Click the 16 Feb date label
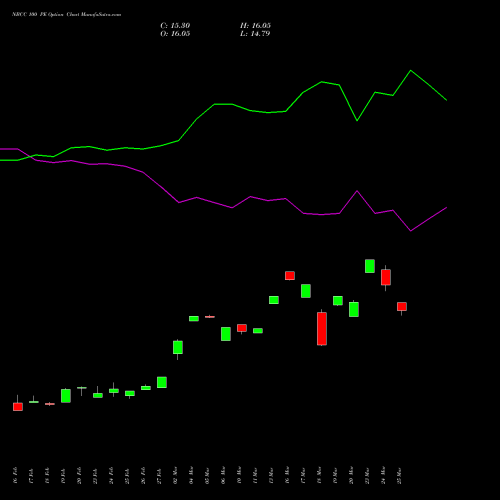Screen dimensions: 500x500 tap(15, 476)
